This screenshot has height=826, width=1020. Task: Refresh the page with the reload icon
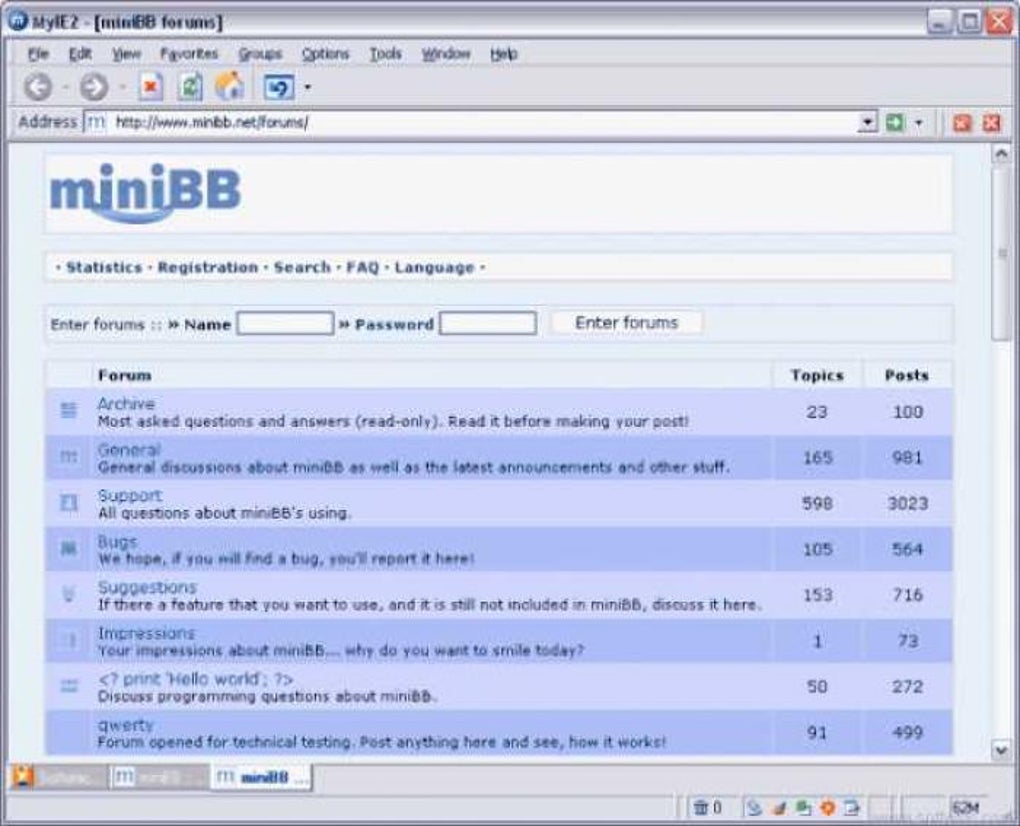(x=188, y=85)
